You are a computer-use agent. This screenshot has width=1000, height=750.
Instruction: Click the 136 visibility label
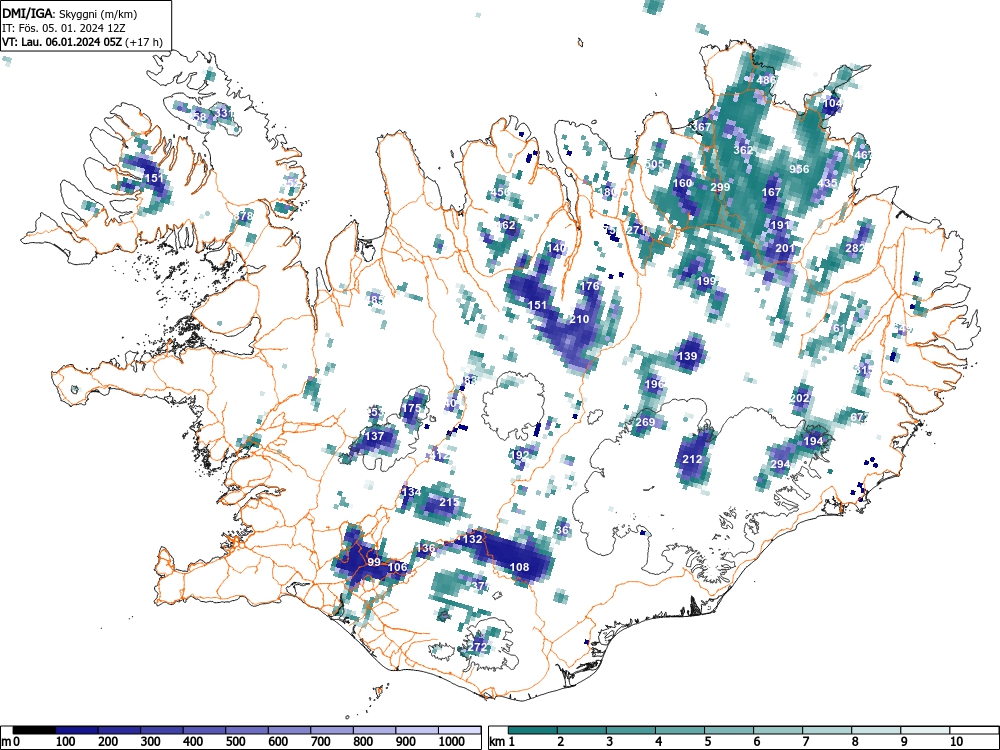coord(426,548)
